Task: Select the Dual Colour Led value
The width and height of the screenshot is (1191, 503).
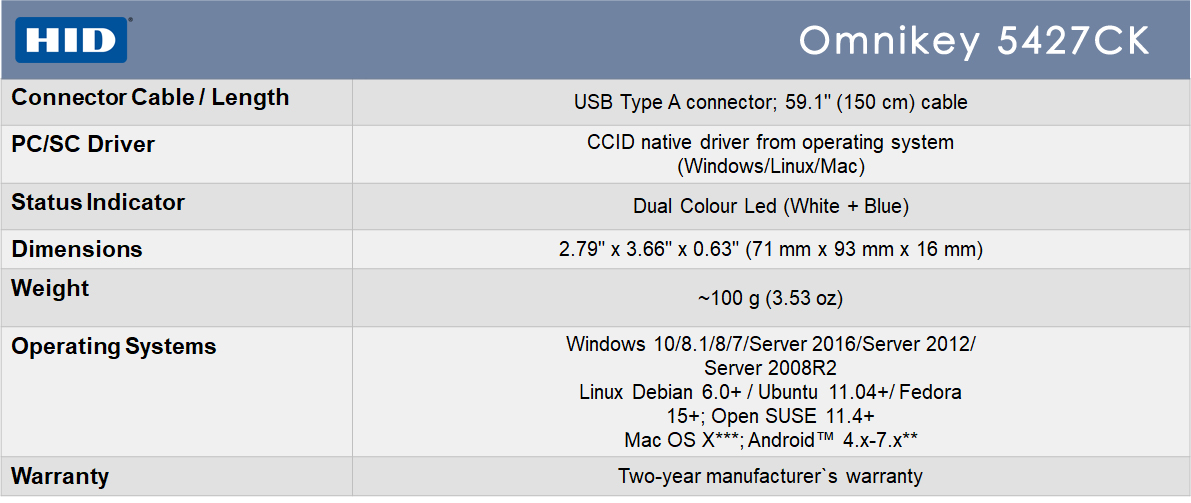Action: 771,206
